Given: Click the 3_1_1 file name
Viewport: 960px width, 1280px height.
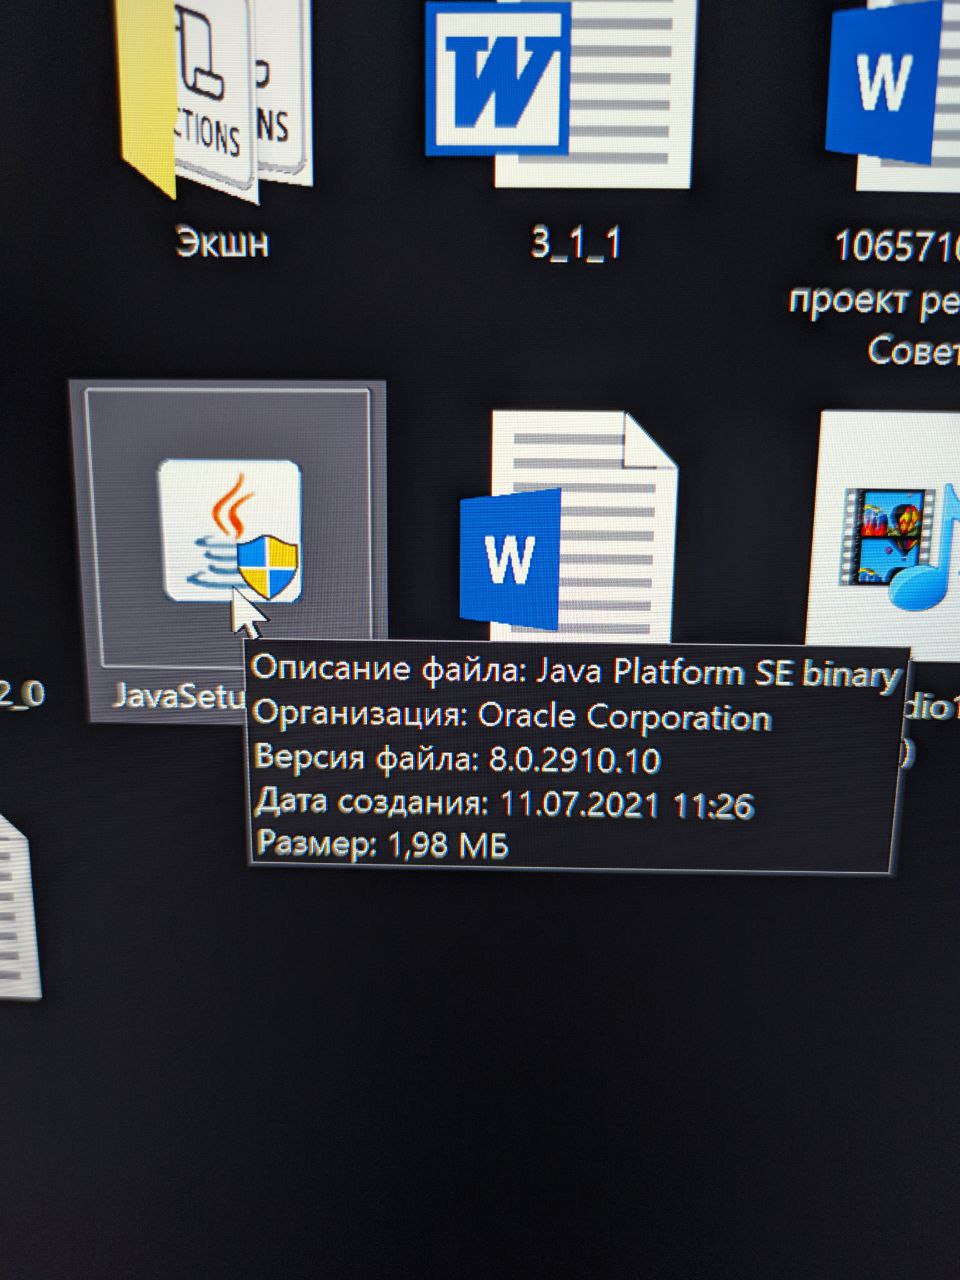Looking at the screenshot, I should [x=576, y=245].
